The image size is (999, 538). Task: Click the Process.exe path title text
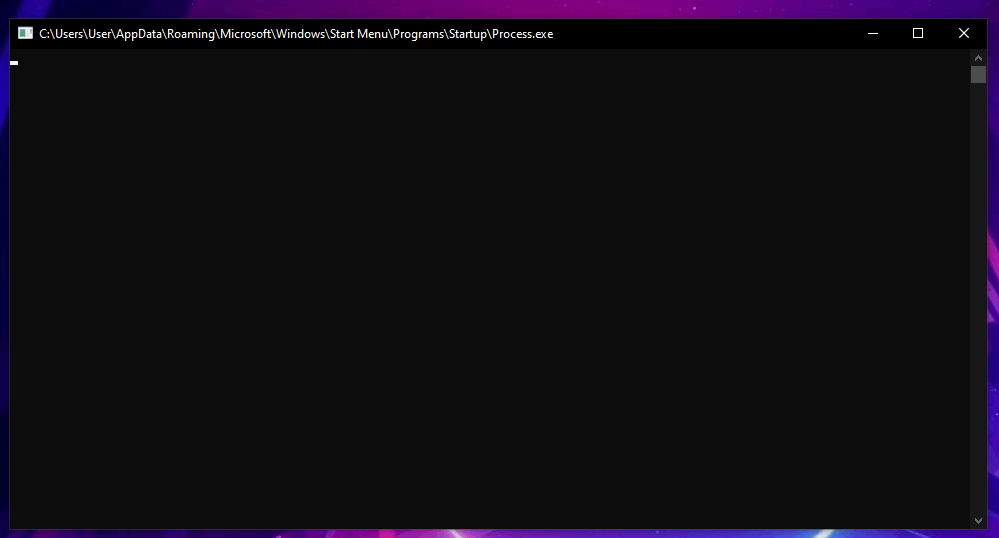[296, 34]
